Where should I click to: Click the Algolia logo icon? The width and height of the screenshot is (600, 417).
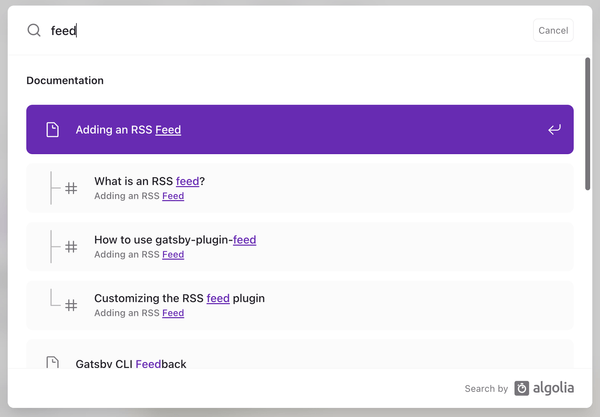coord(522,388)
